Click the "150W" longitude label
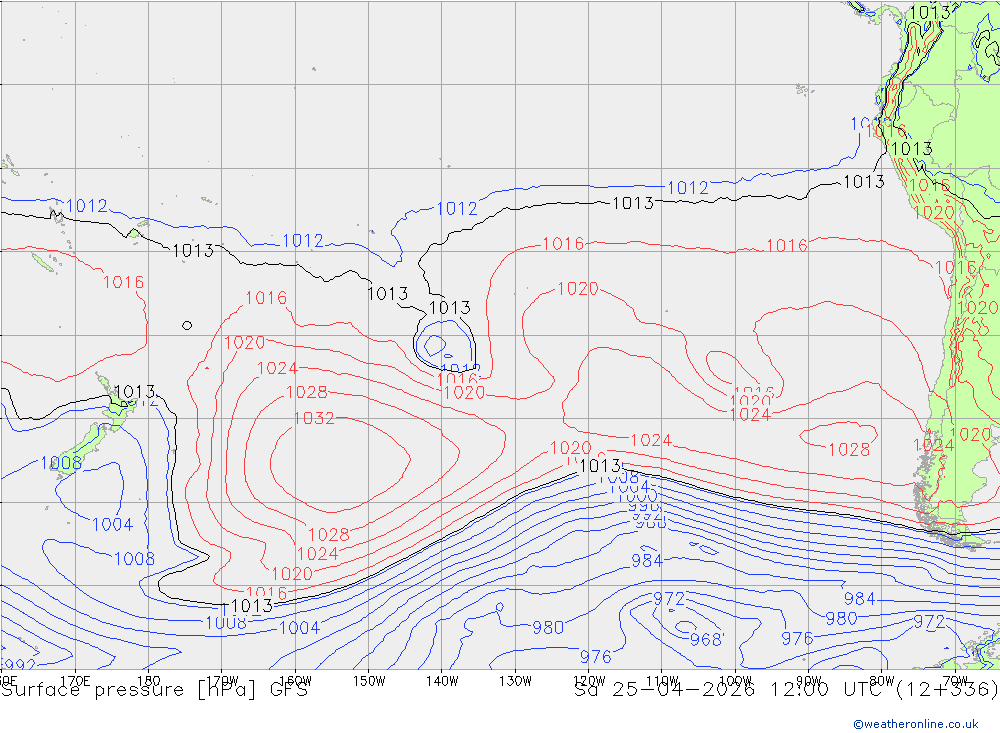Image resolution: width=1000 pixels, height=733 pixels. pos(369,681)
